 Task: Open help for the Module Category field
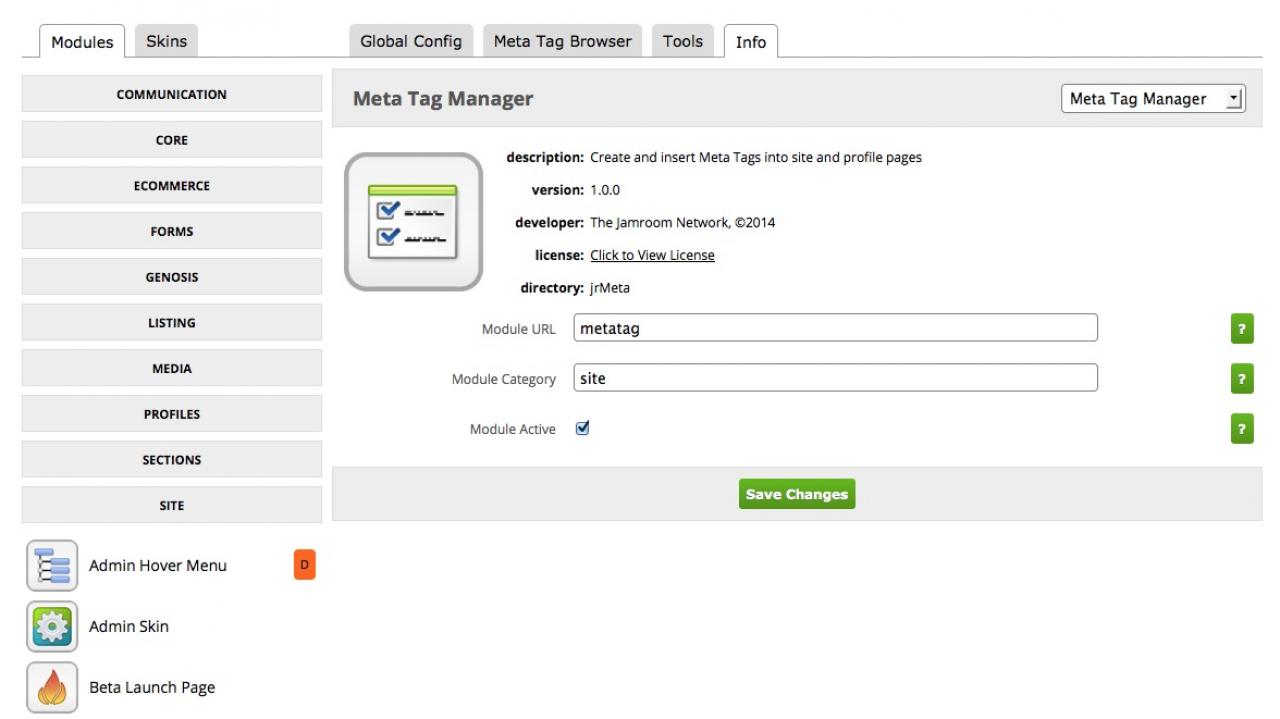coord(1241,379)
